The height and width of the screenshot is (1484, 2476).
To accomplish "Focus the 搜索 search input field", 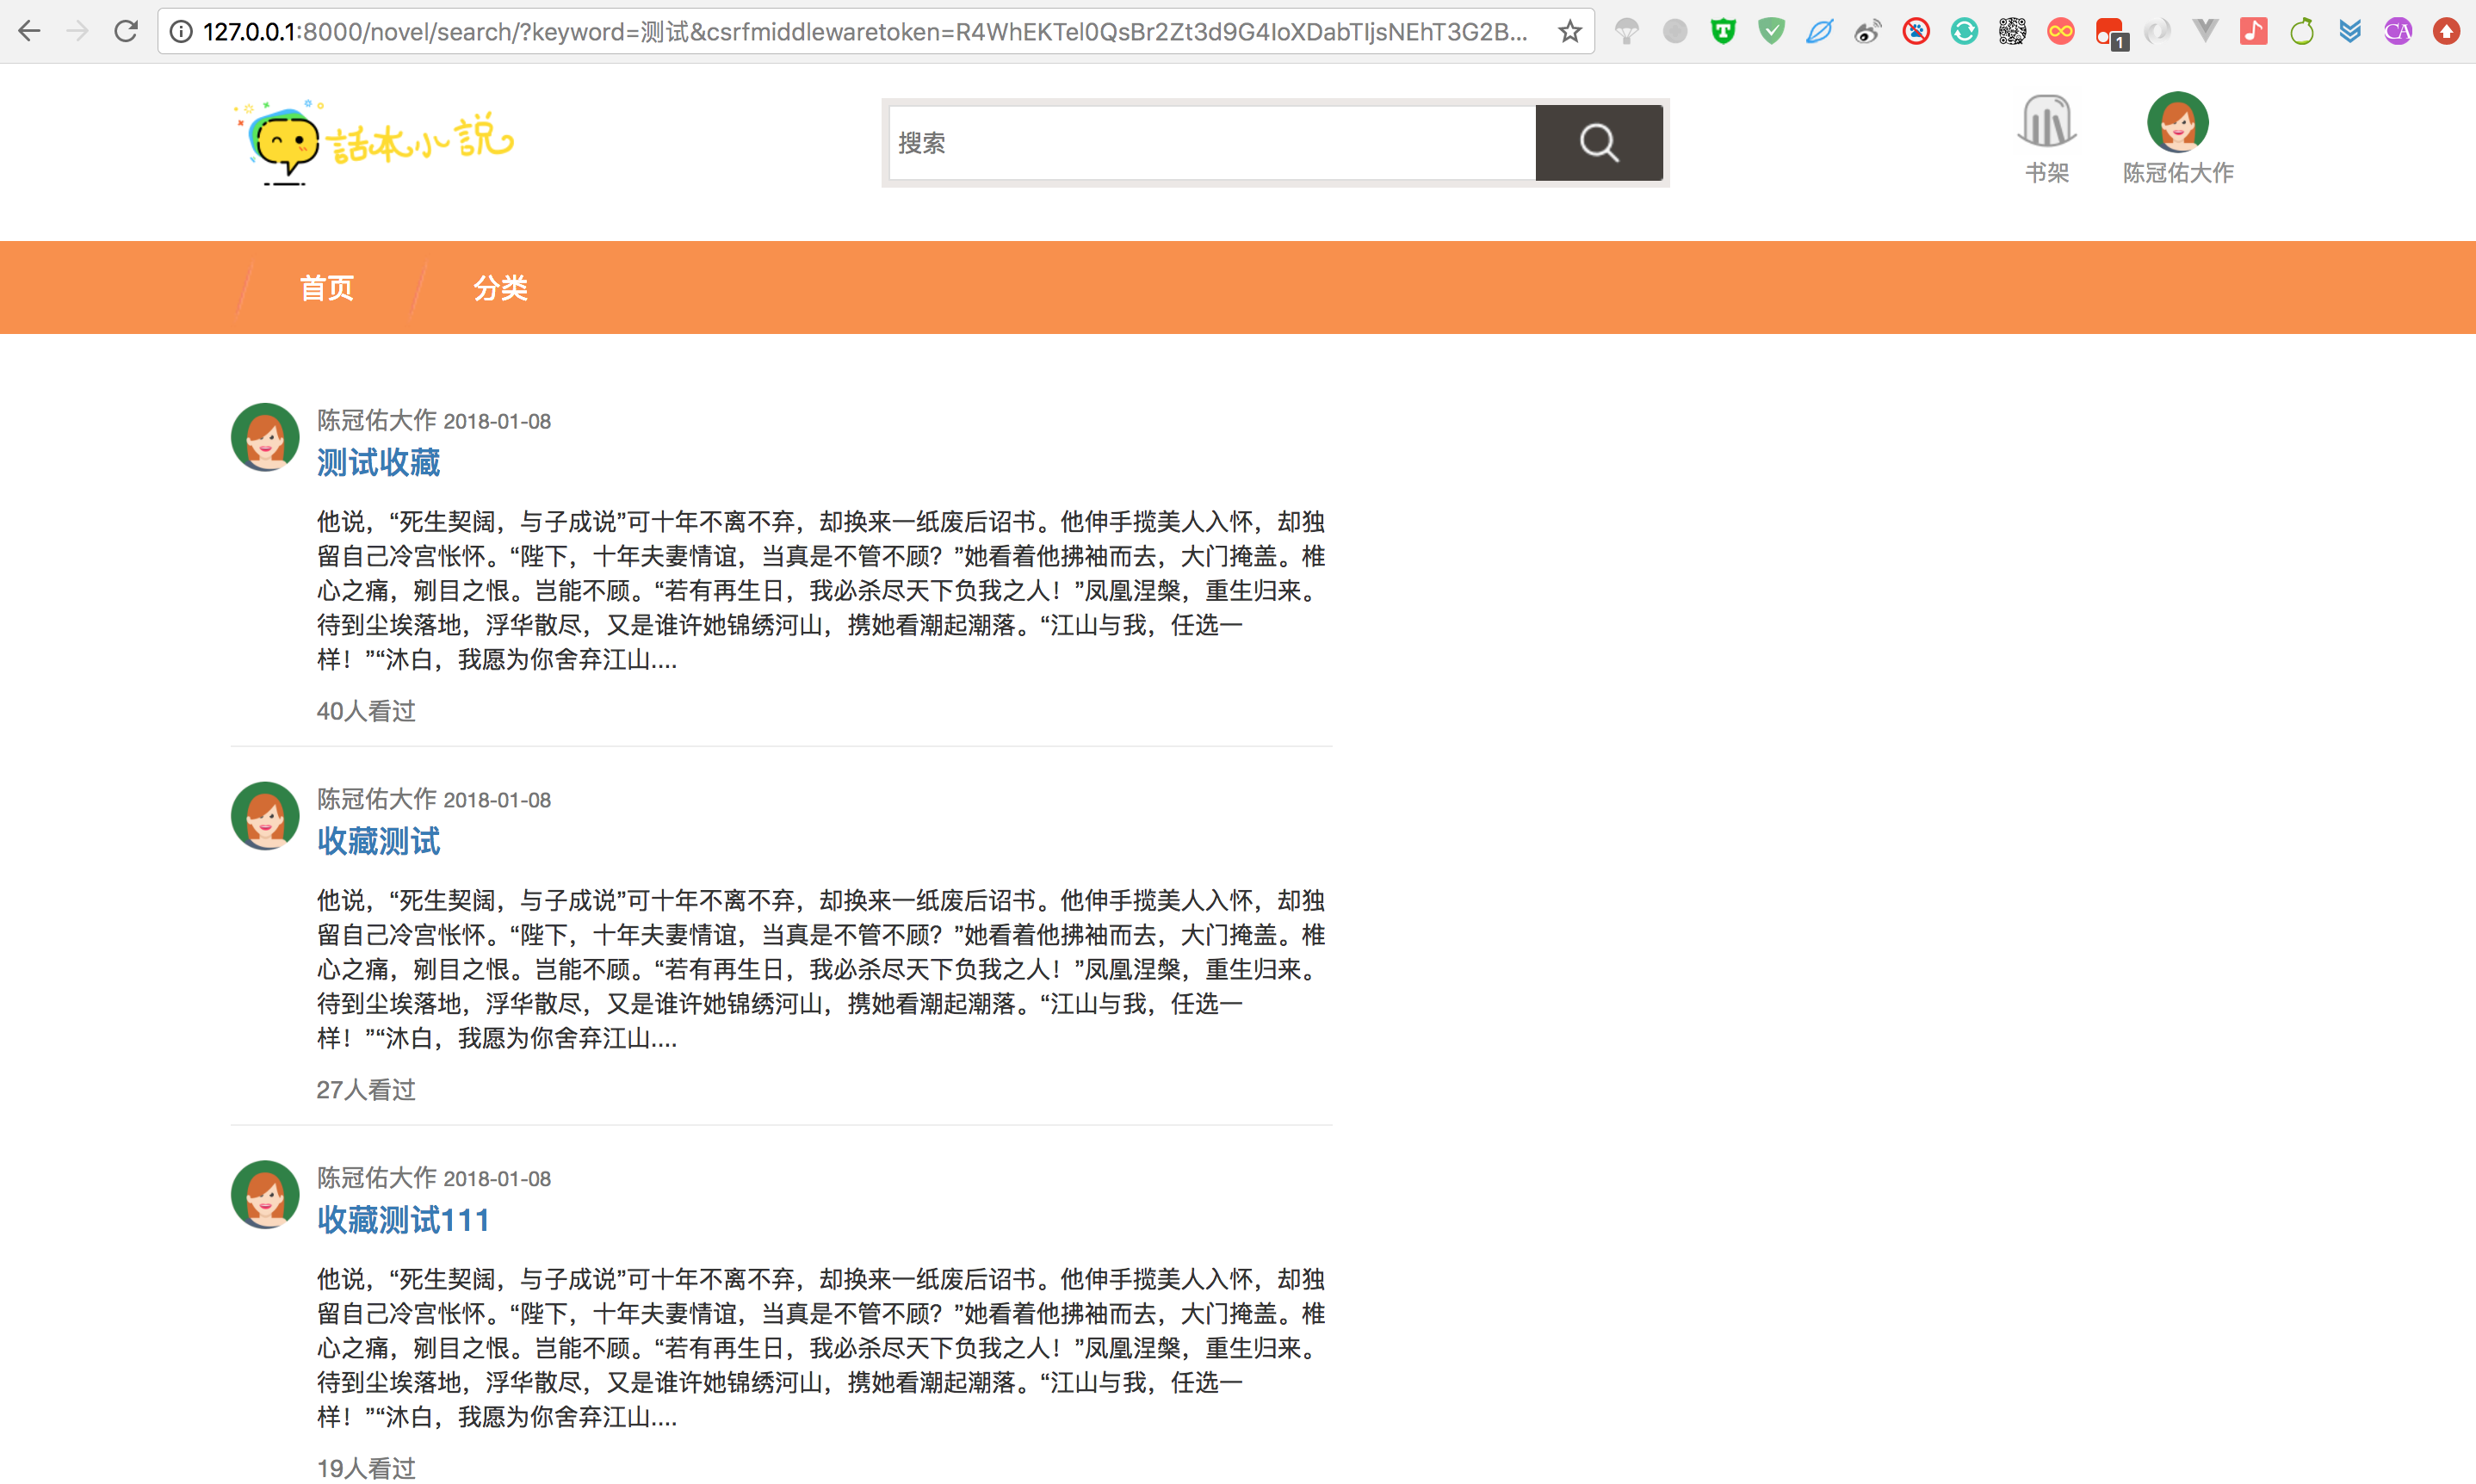I will (x=1210, y=143).
